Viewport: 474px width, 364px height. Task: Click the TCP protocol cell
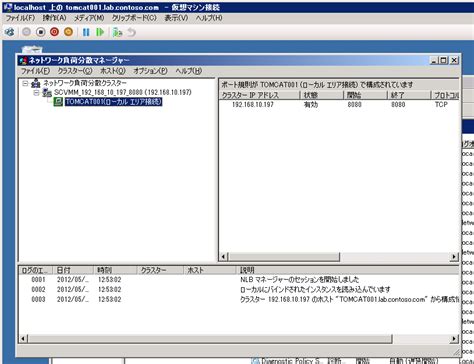[x=441, y=105]
